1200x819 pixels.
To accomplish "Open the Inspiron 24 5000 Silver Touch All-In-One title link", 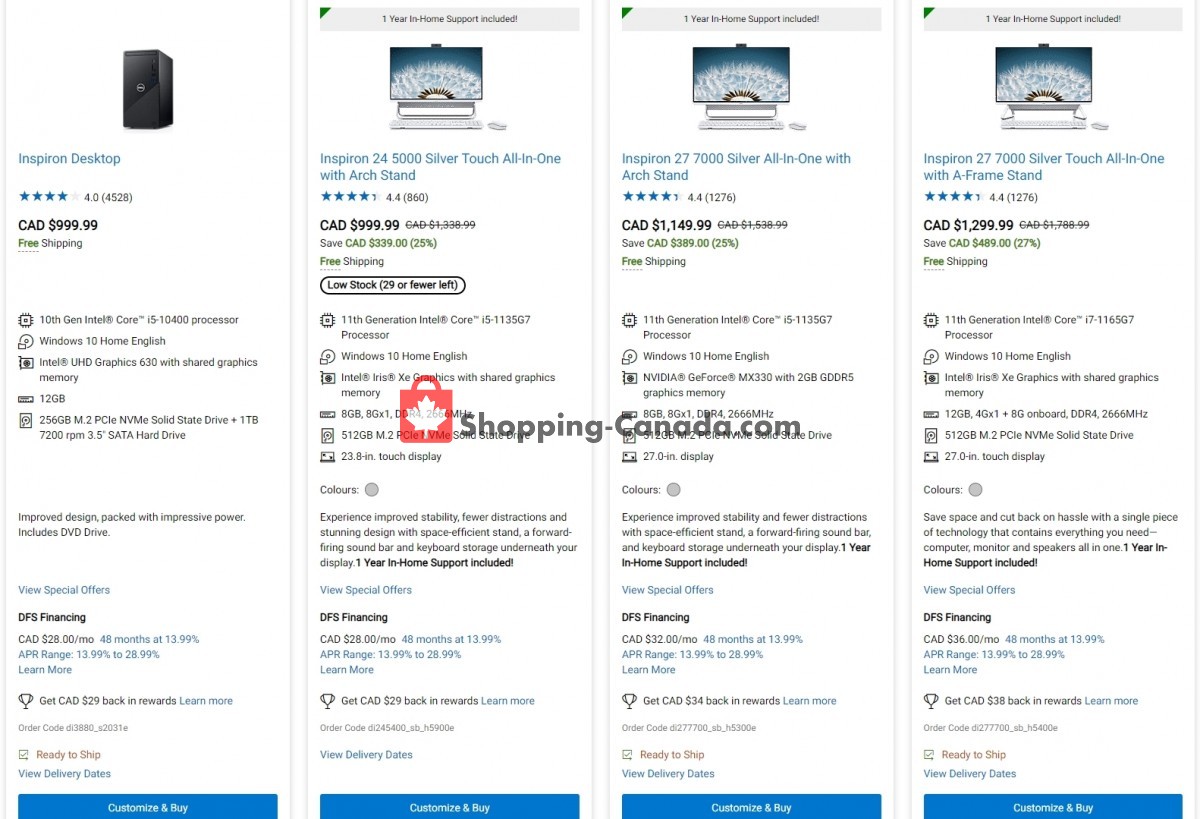I will pos(440,167).
